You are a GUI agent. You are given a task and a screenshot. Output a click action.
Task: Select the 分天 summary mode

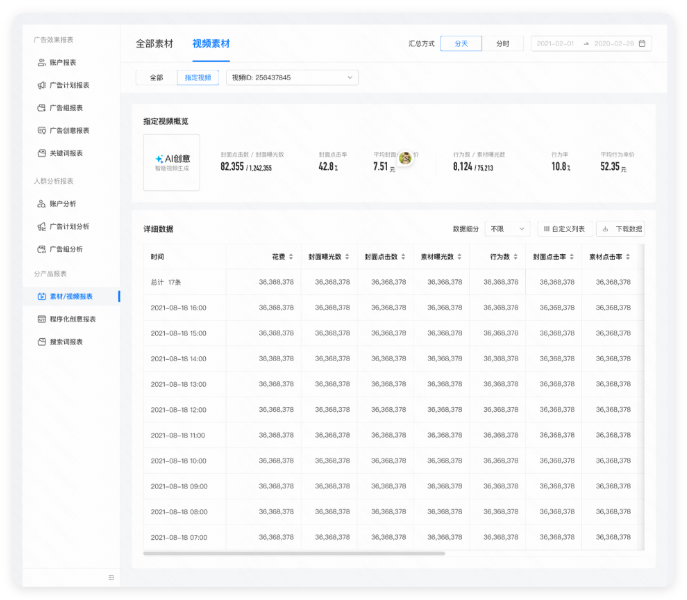pos(461,44)
